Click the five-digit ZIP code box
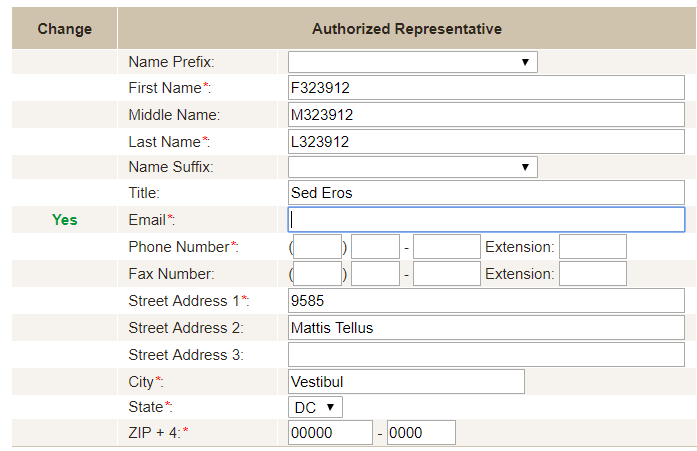 [330, 433]
